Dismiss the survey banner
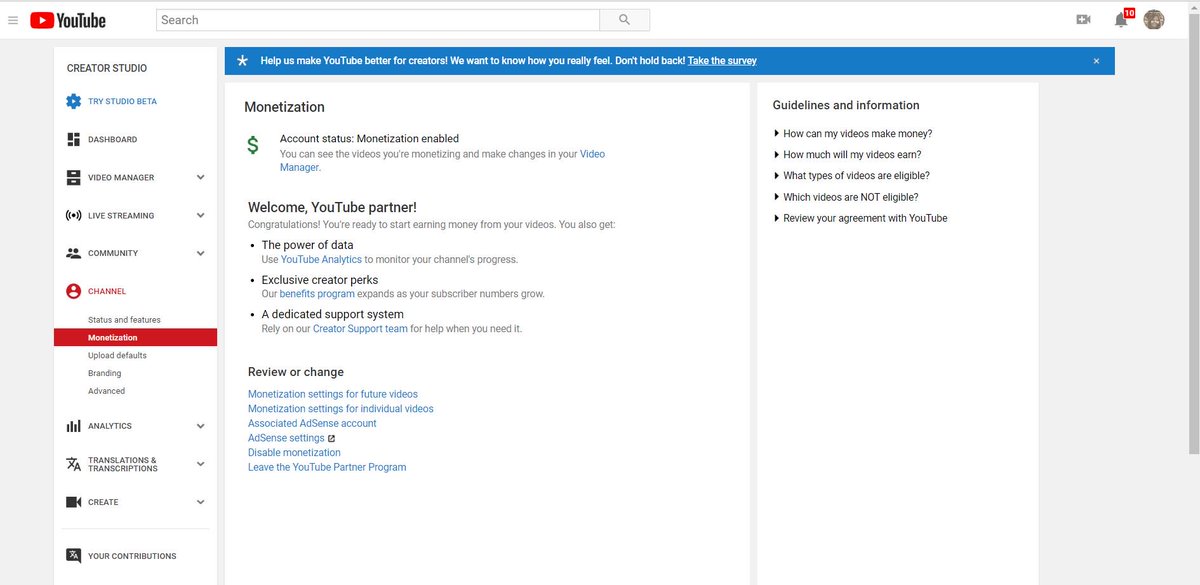 click(1096, 61)
